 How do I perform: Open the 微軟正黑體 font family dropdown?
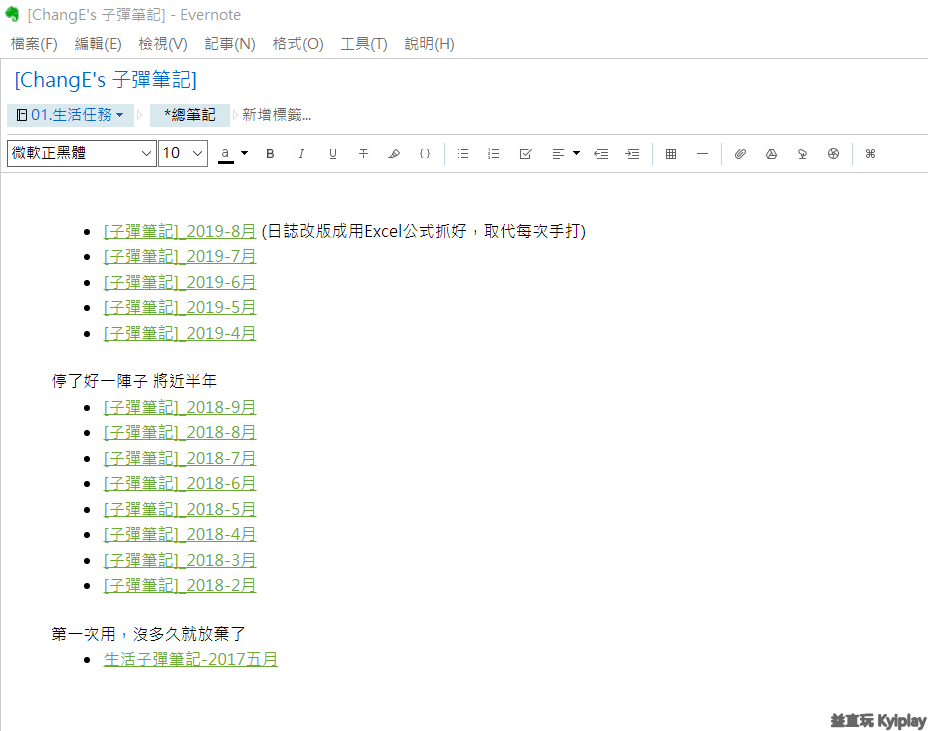(x=82, y=153)
